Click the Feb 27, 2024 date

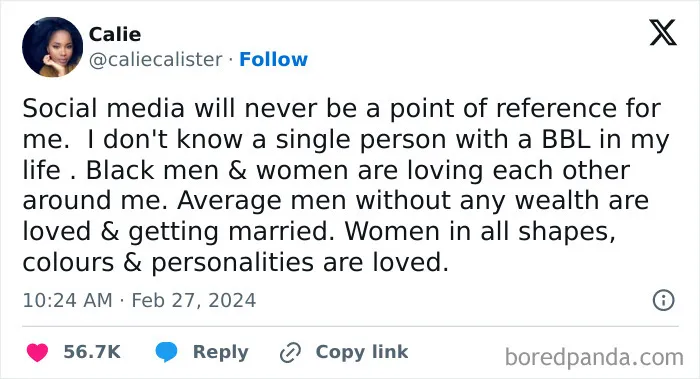(193, 300)
